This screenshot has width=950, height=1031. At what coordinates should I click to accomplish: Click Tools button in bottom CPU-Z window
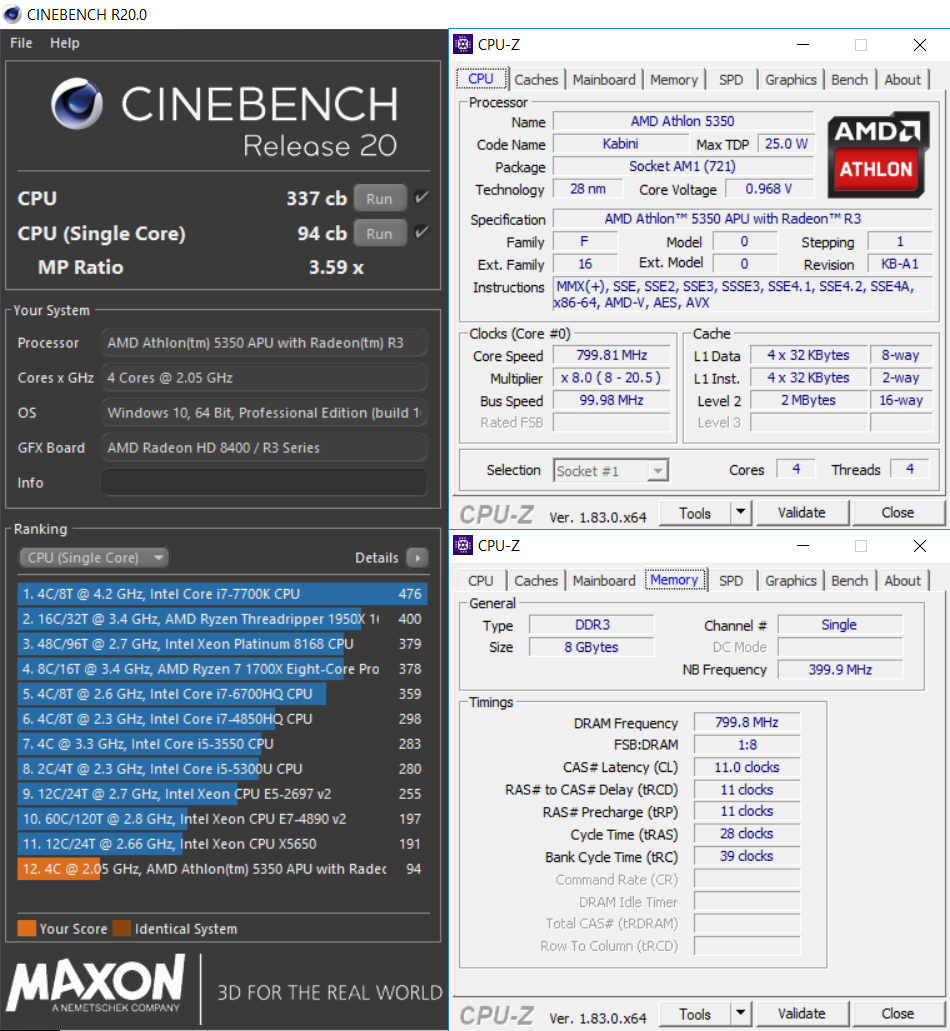click(695, 1014)
